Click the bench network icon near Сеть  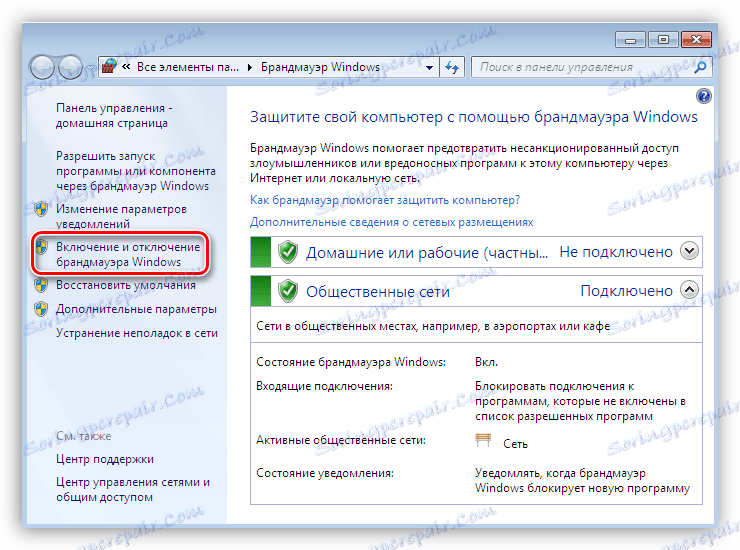483,440
